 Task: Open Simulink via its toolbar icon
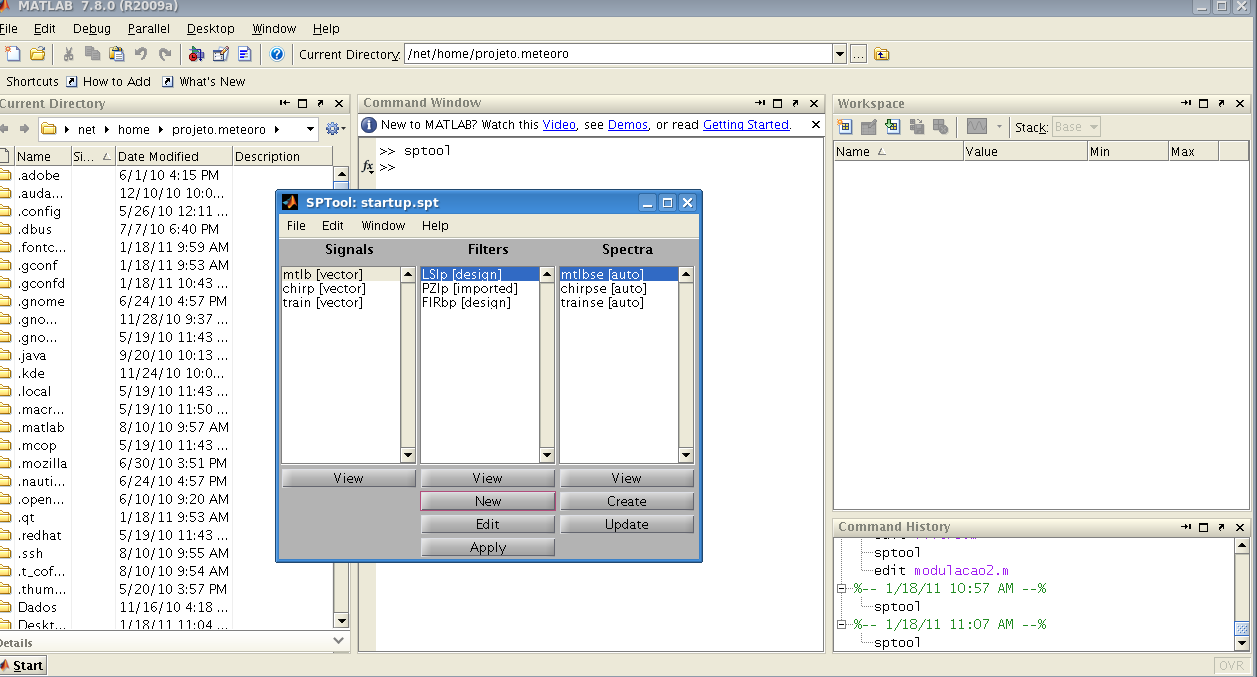click(196, 54)
